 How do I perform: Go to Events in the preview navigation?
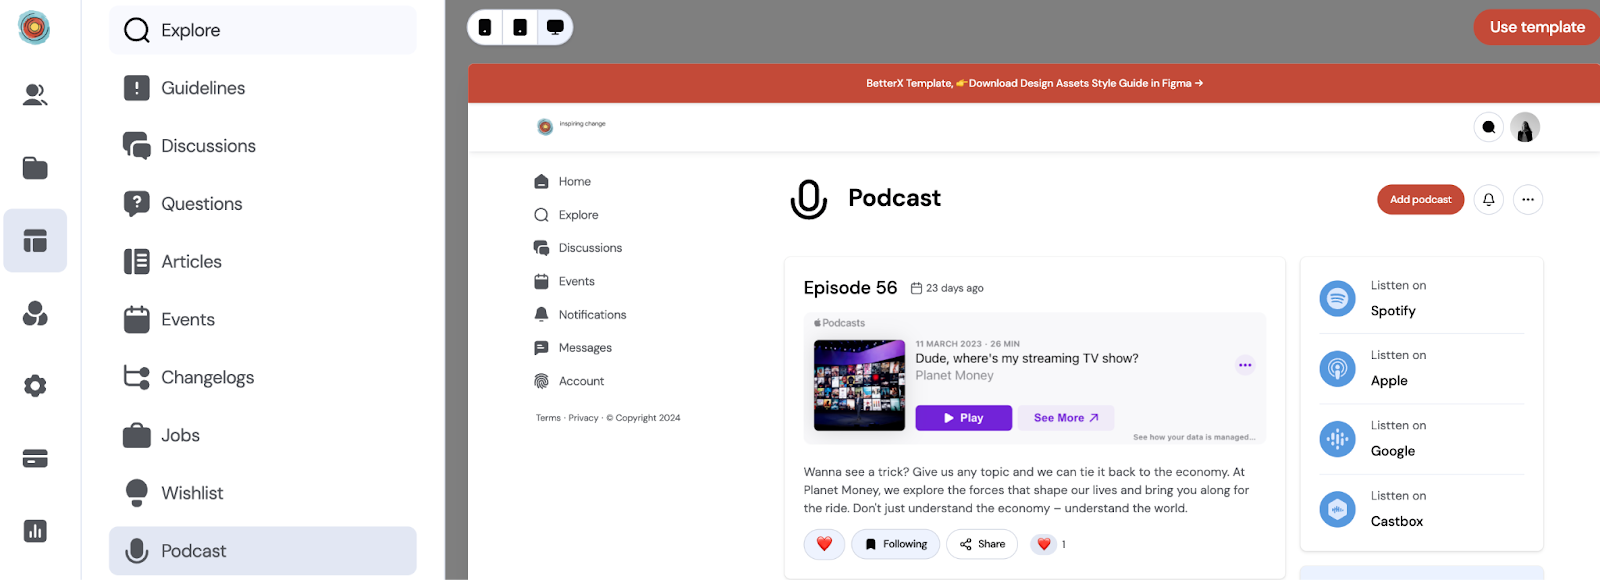click(565, 282)
